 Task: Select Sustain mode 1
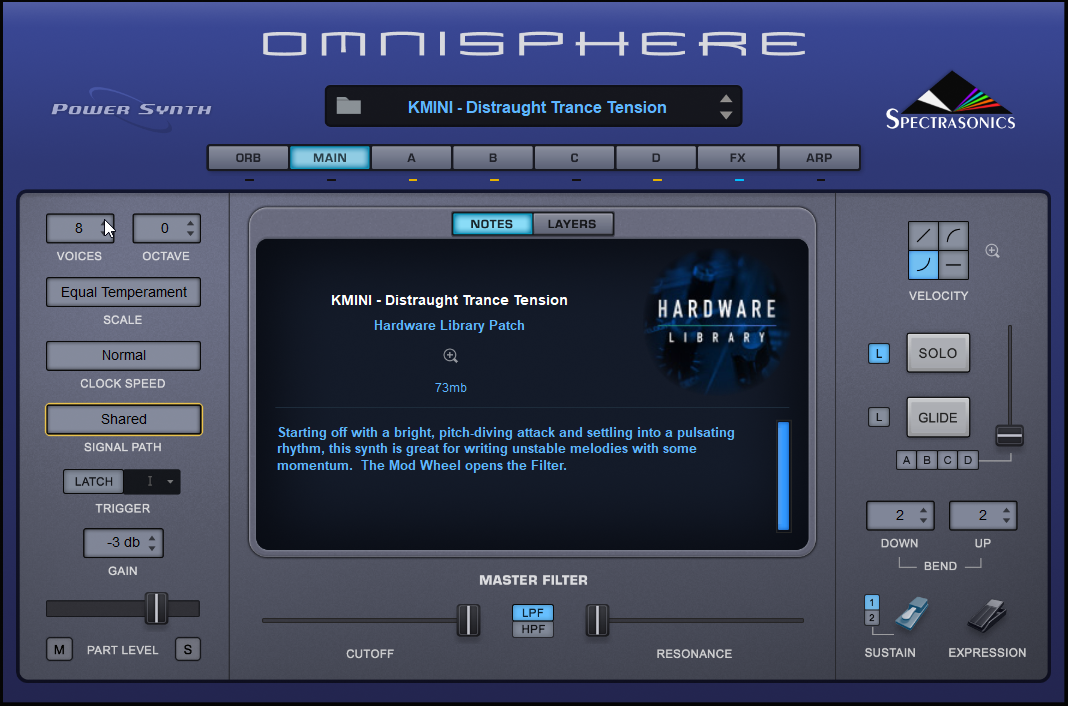872,603
